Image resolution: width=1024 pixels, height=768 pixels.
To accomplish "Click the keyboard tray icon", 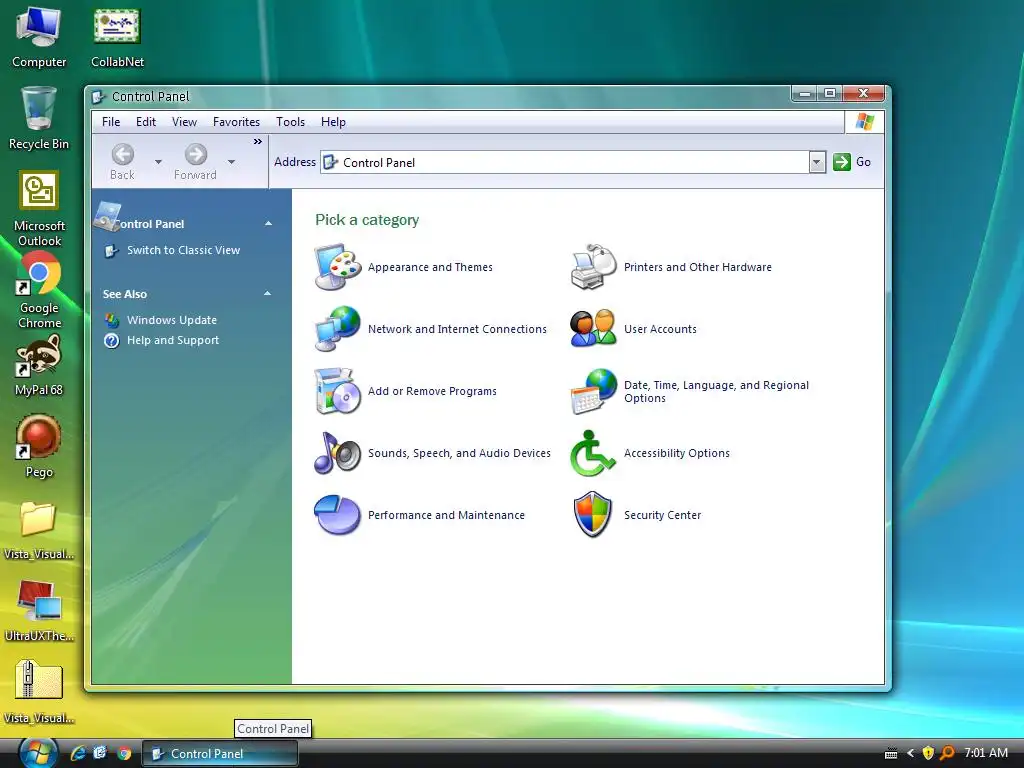I will point(891,754).
